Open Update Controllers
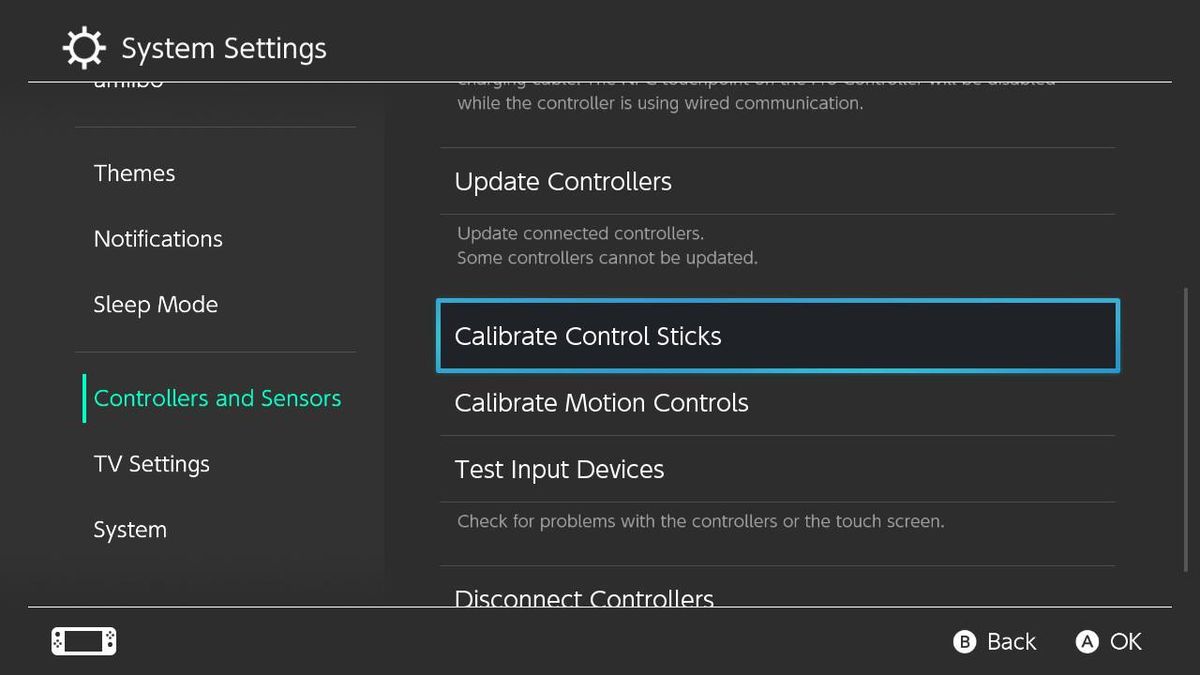1200x675 pixels. click(x=563, y=181)
